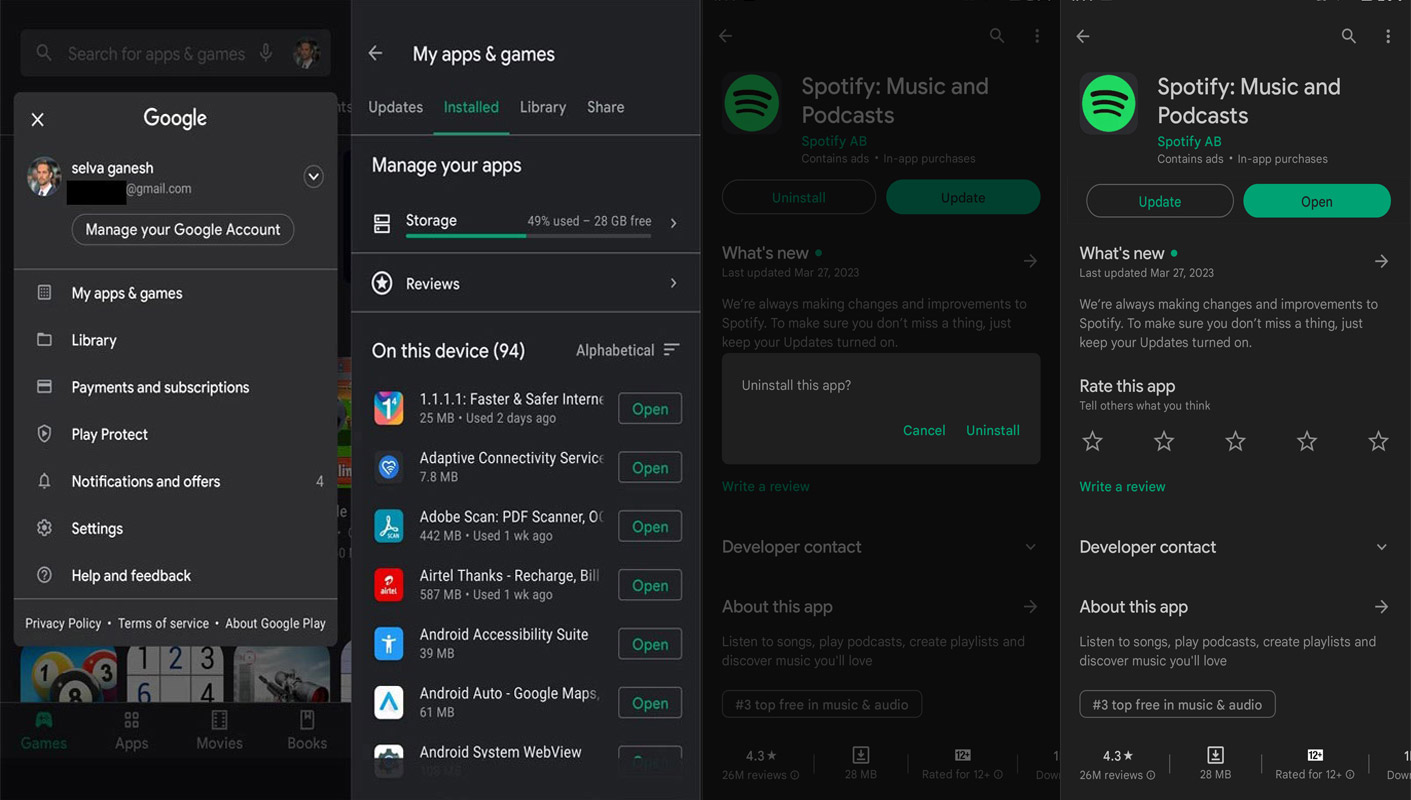Open What's new arrow on the Spotify page with the Open button

1381,261
